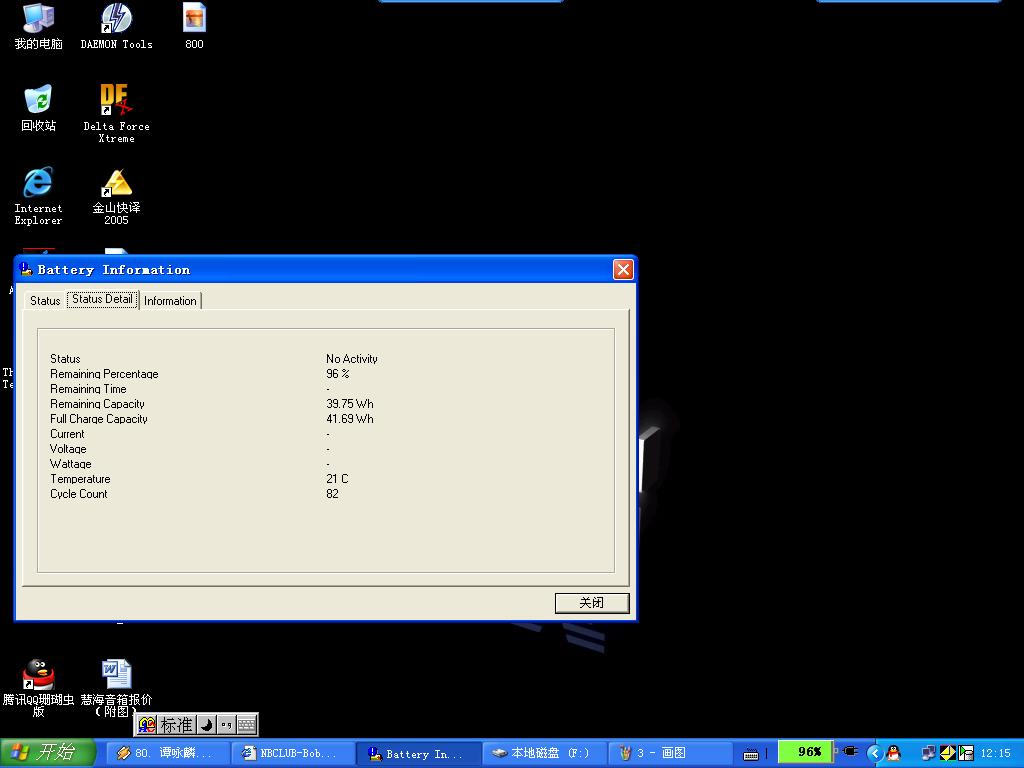The image size is (1024, 768).
Task: Open 我的电脑 on the desktop
Action: coord(38,19)
